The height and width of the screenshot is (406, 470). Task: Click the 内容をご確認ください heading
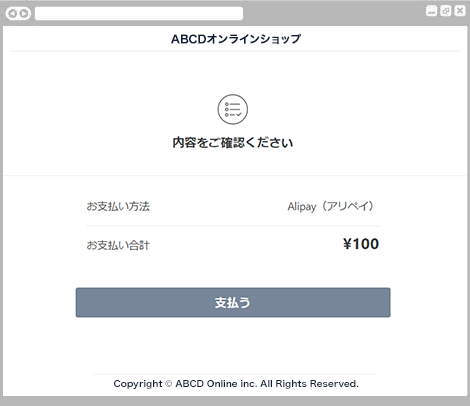click(233, 143)
